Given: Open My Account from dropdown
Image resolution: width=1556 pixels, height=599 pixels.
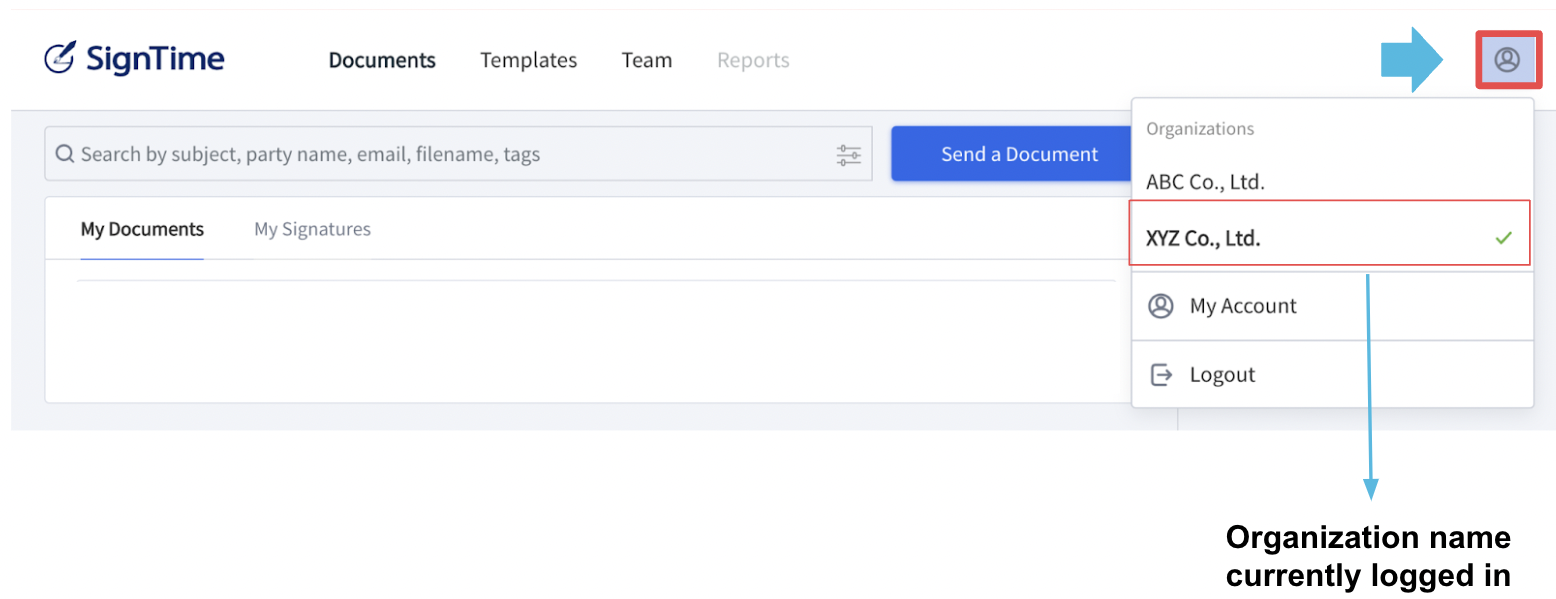Looking at the screenshot, I should pos(1332,306).
